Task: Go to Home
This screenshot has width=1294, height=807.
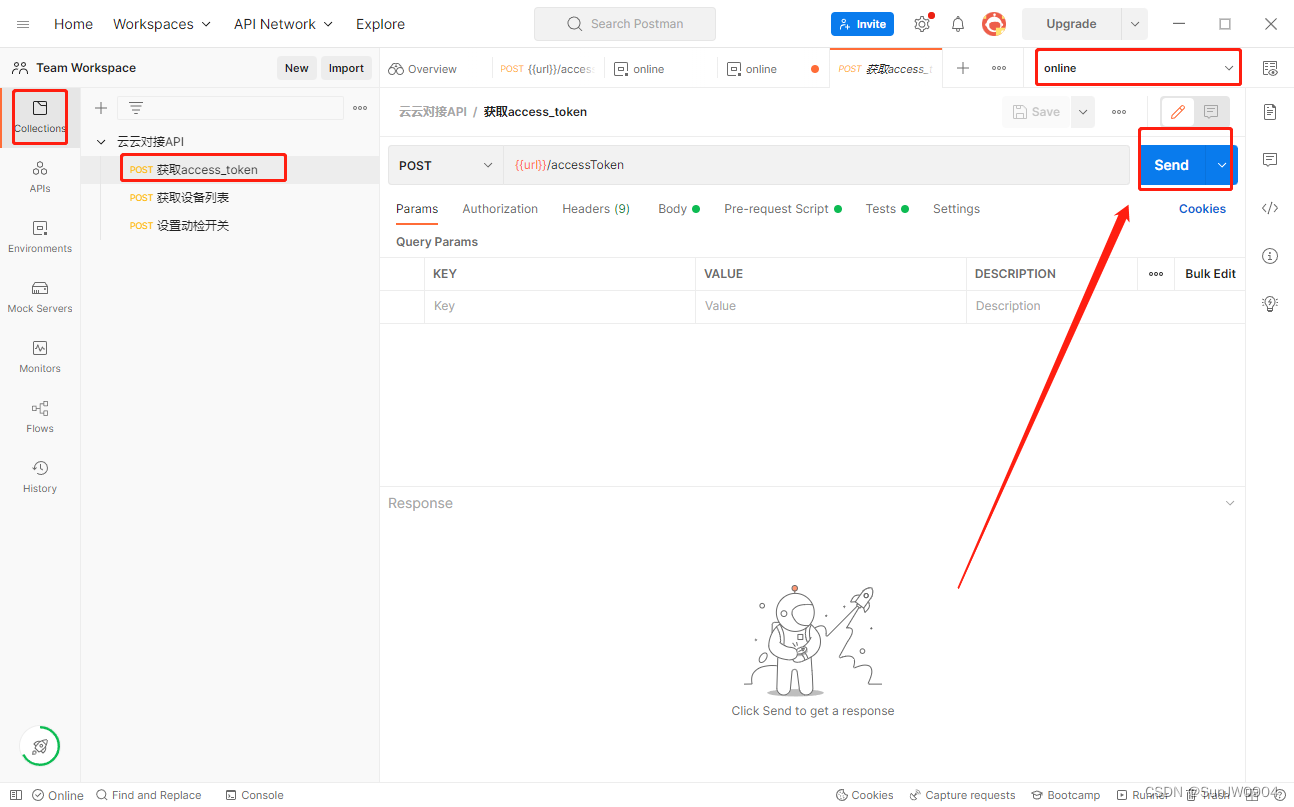Action: (x=73, y=24)
